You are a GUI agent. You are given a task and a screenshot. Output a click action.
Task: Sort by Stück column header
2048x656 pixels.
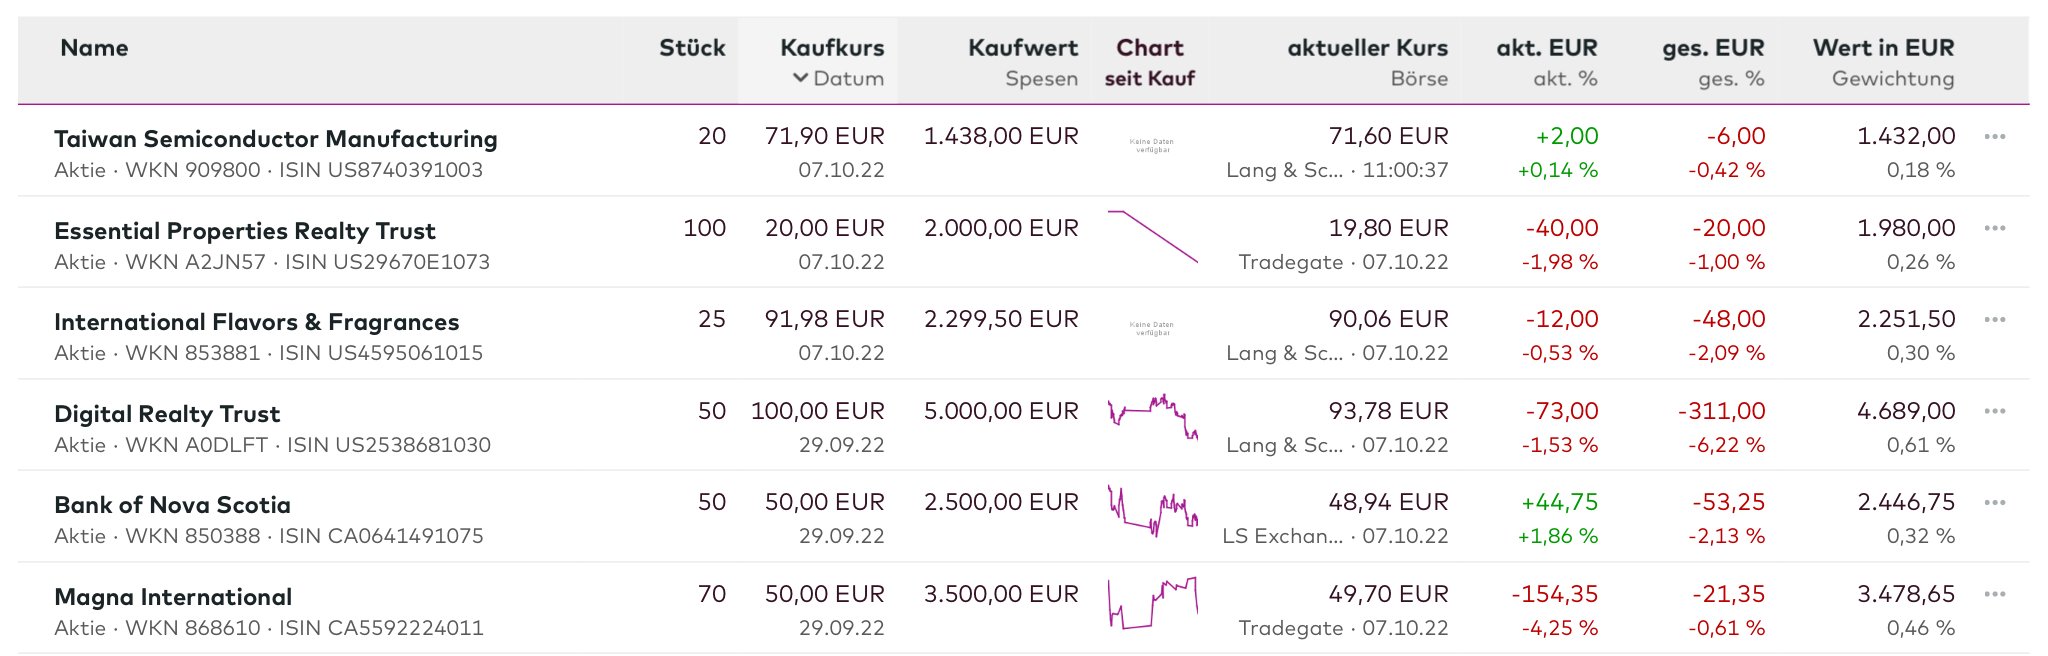(x=692, y=48)
